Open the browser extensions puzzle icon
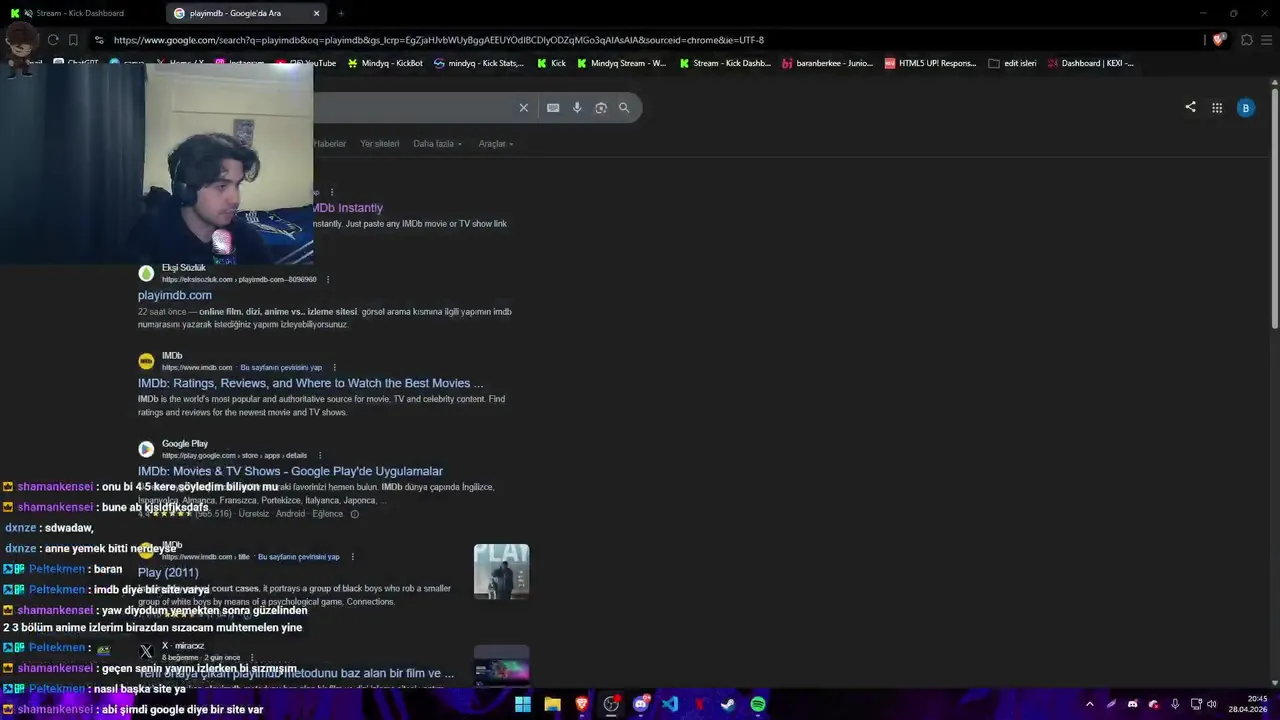This screenshot has width=1280, height=720. click(x=1247, y=40)
